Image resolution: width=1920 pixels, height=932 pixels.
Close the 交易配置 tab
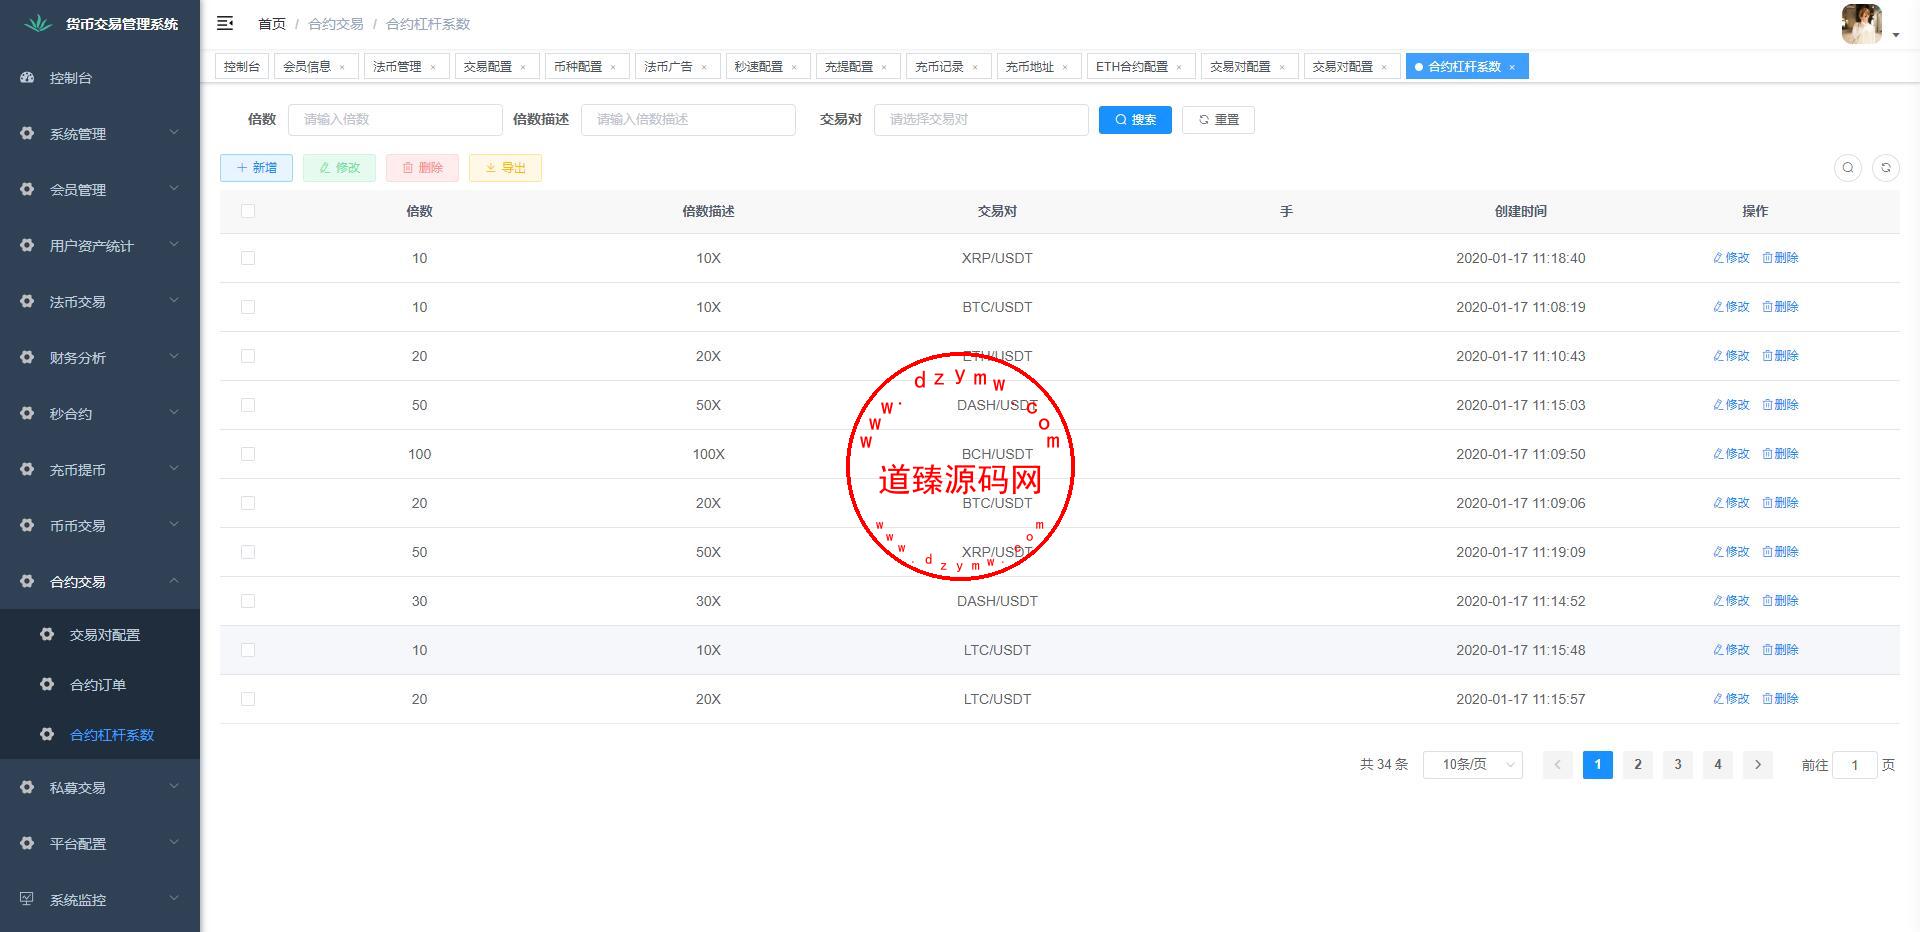pos(523,67)
